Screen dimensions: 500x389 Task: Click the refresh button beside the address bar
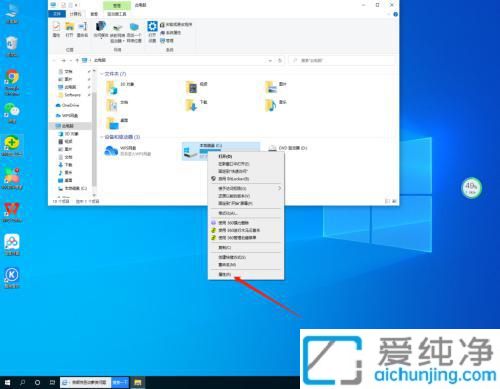[x=280, y=60]
